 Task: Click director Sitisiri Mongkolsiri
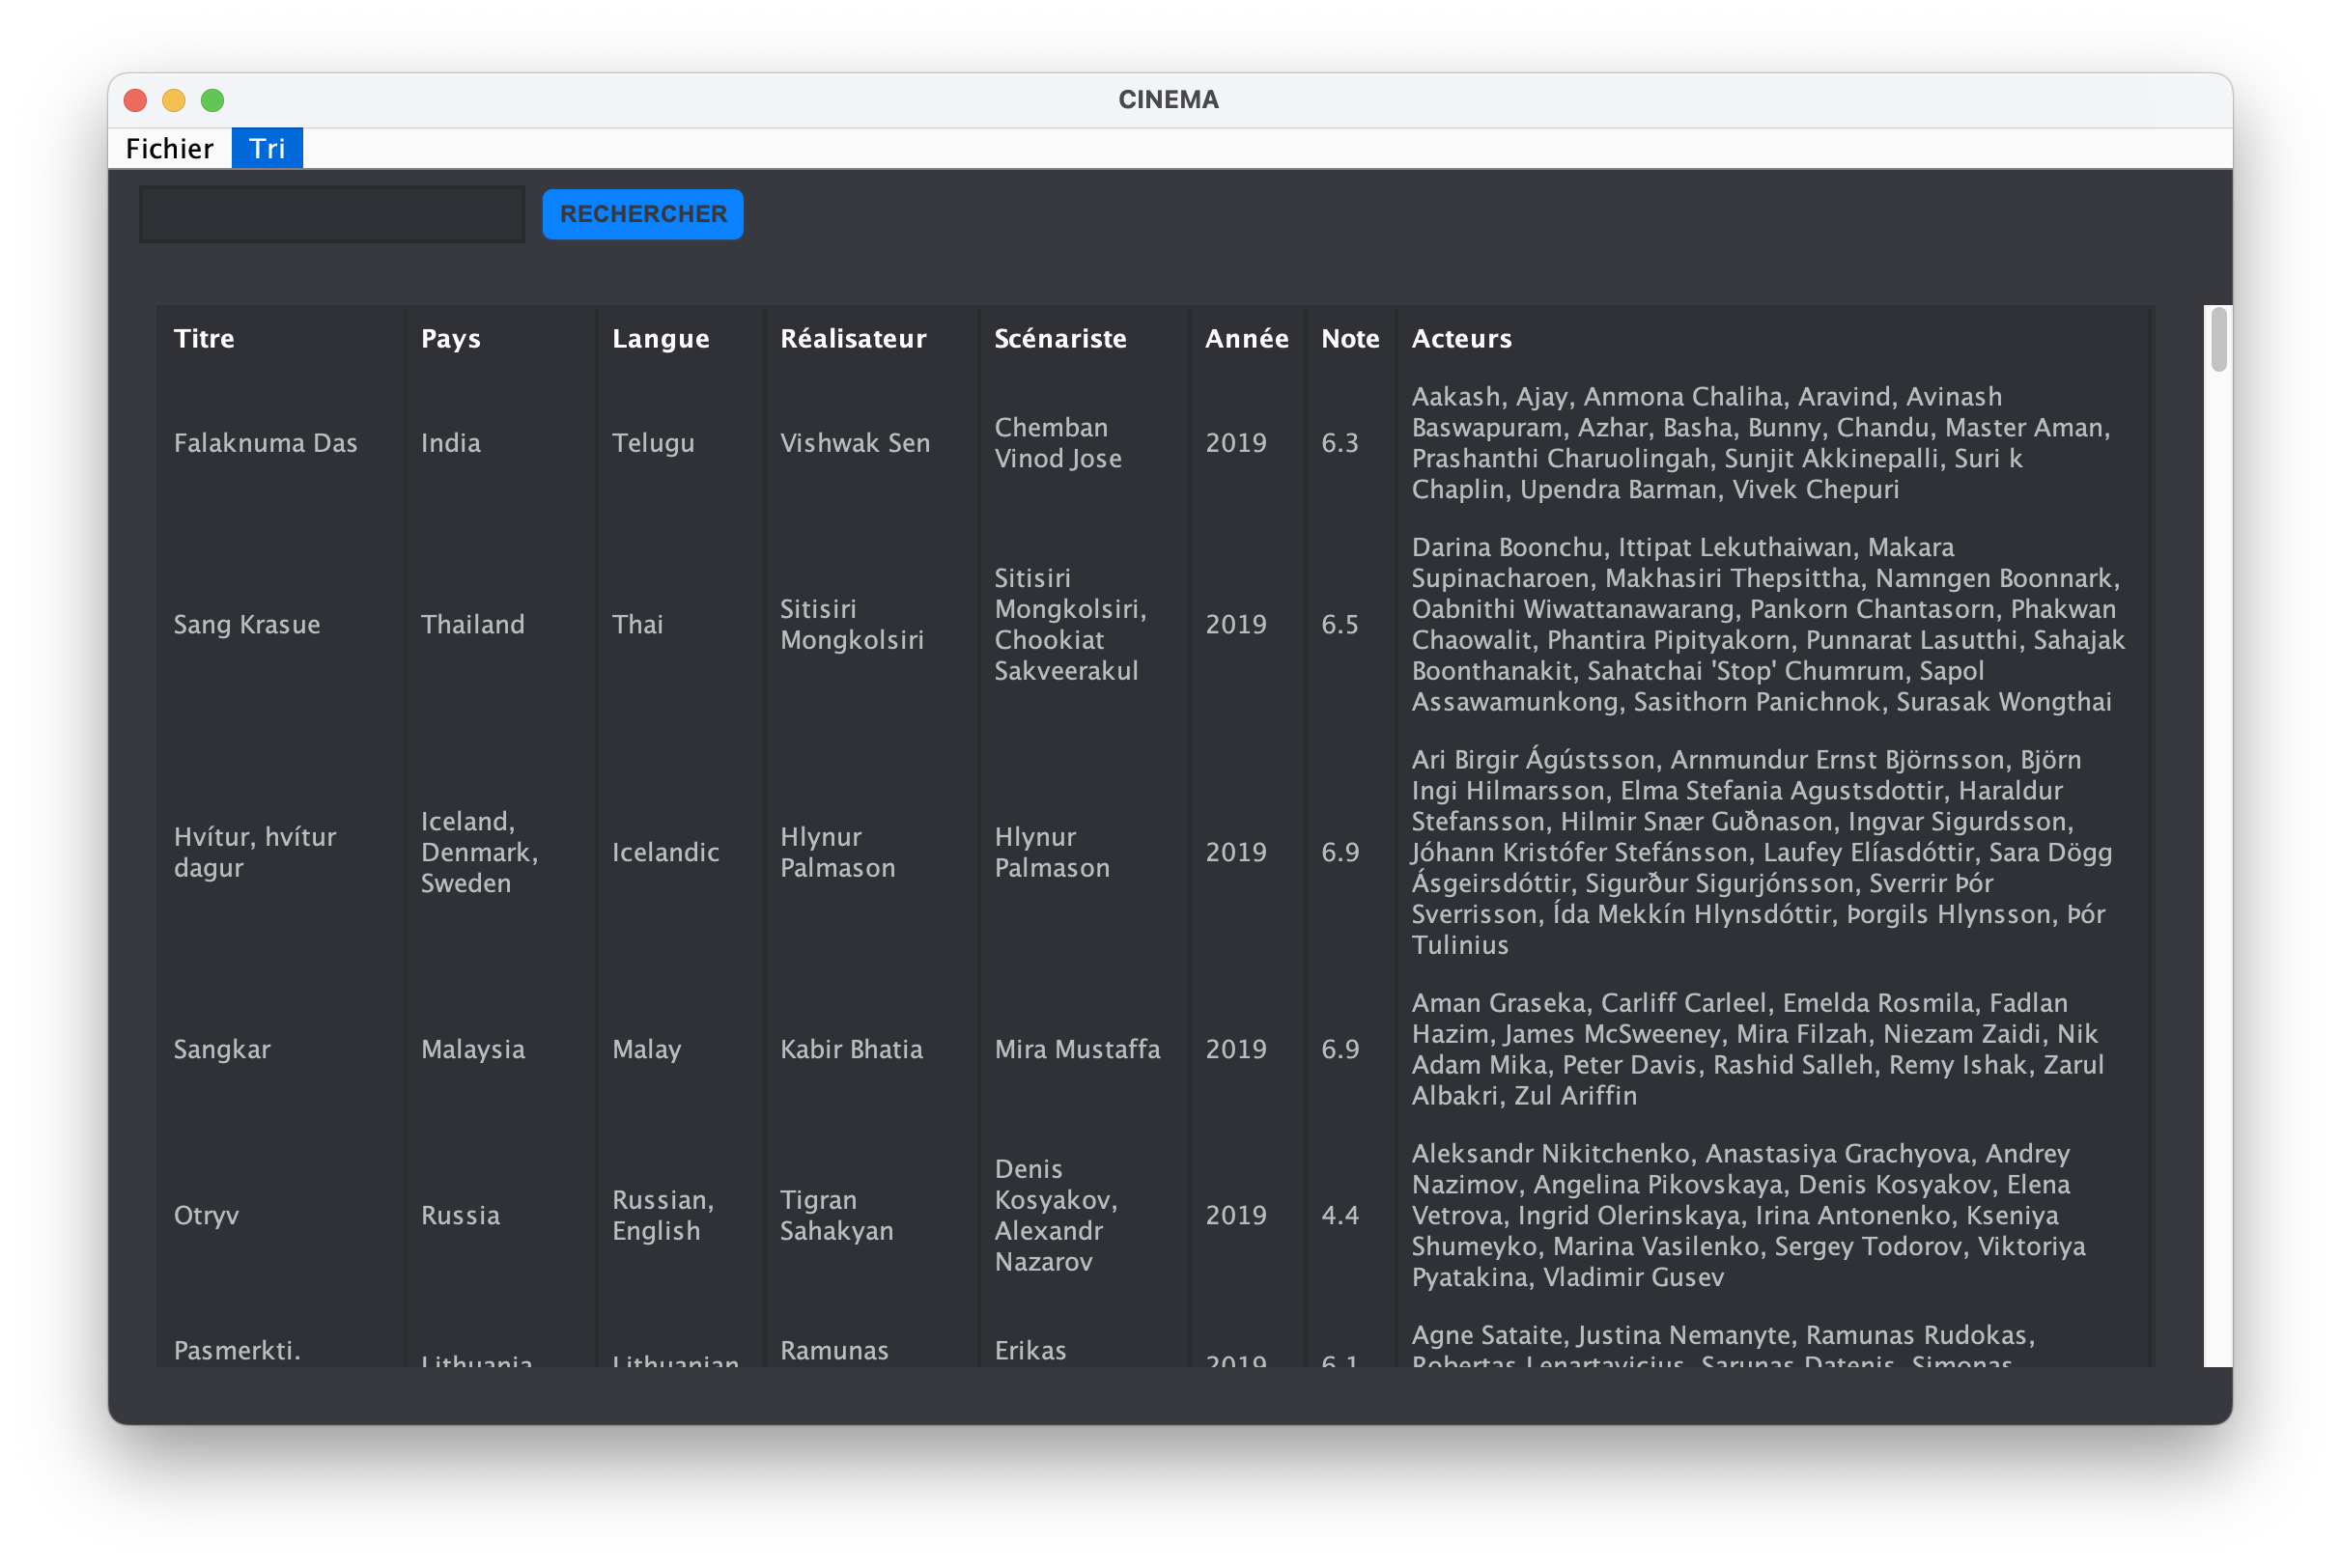click(852, 625)
